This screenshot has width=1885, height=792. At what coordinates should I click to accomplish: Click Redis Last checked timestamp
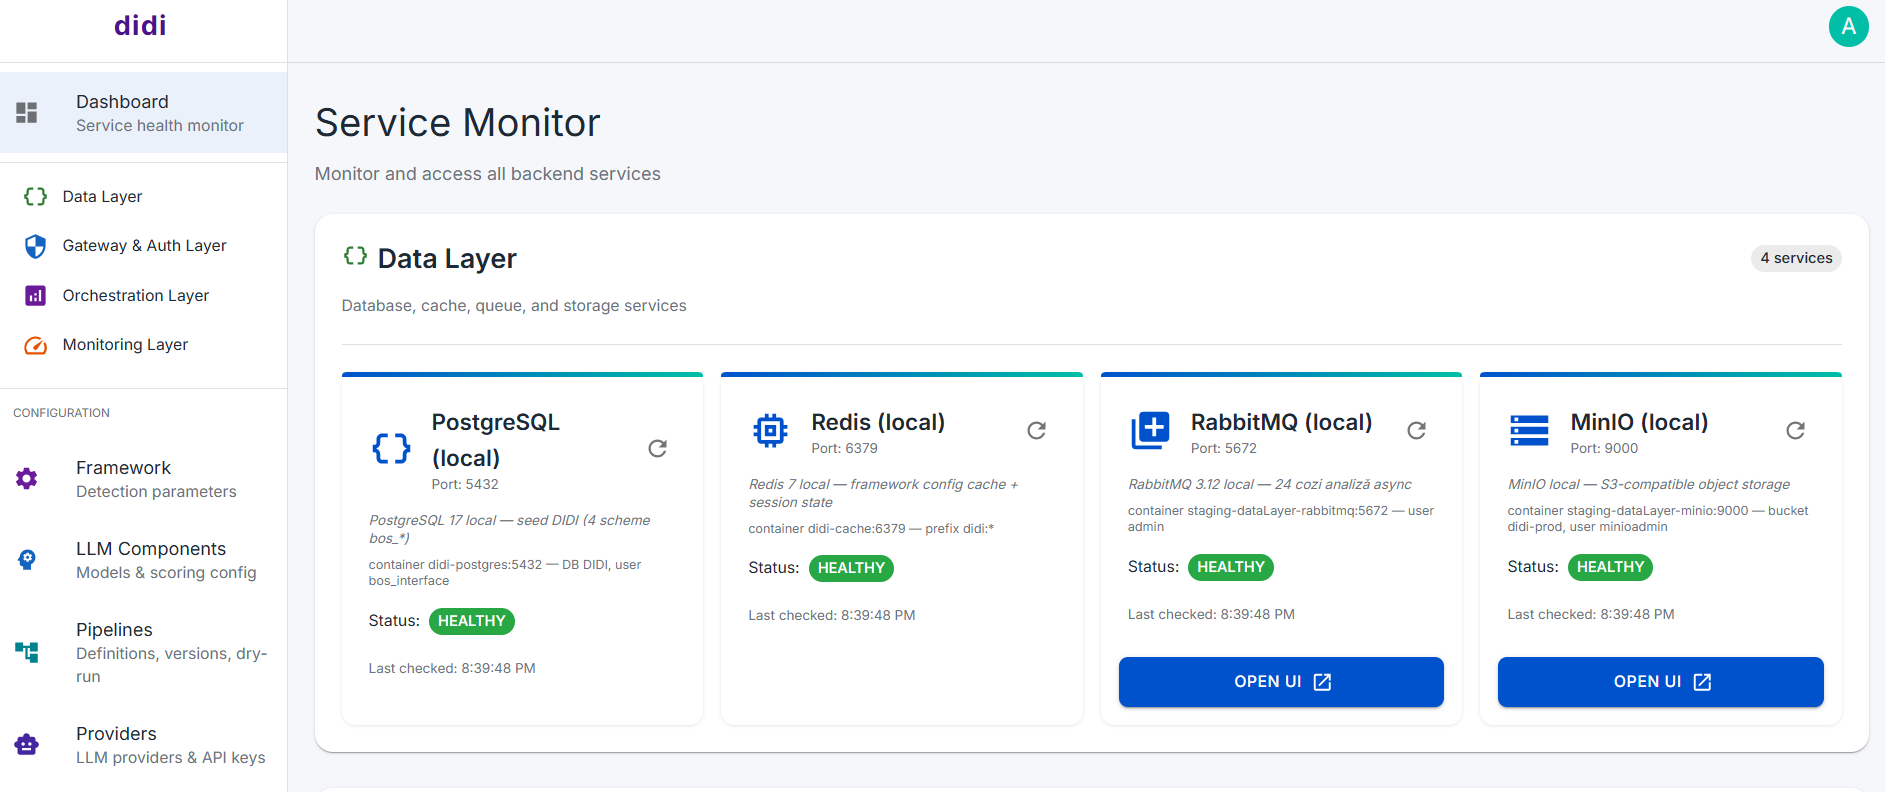[x=832, y=615]
